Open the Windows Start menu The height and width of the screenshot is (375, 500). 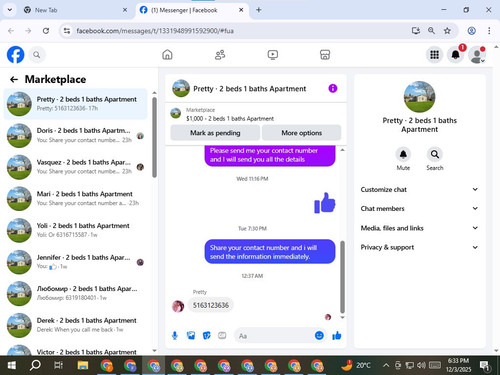(x=12, y=365)
